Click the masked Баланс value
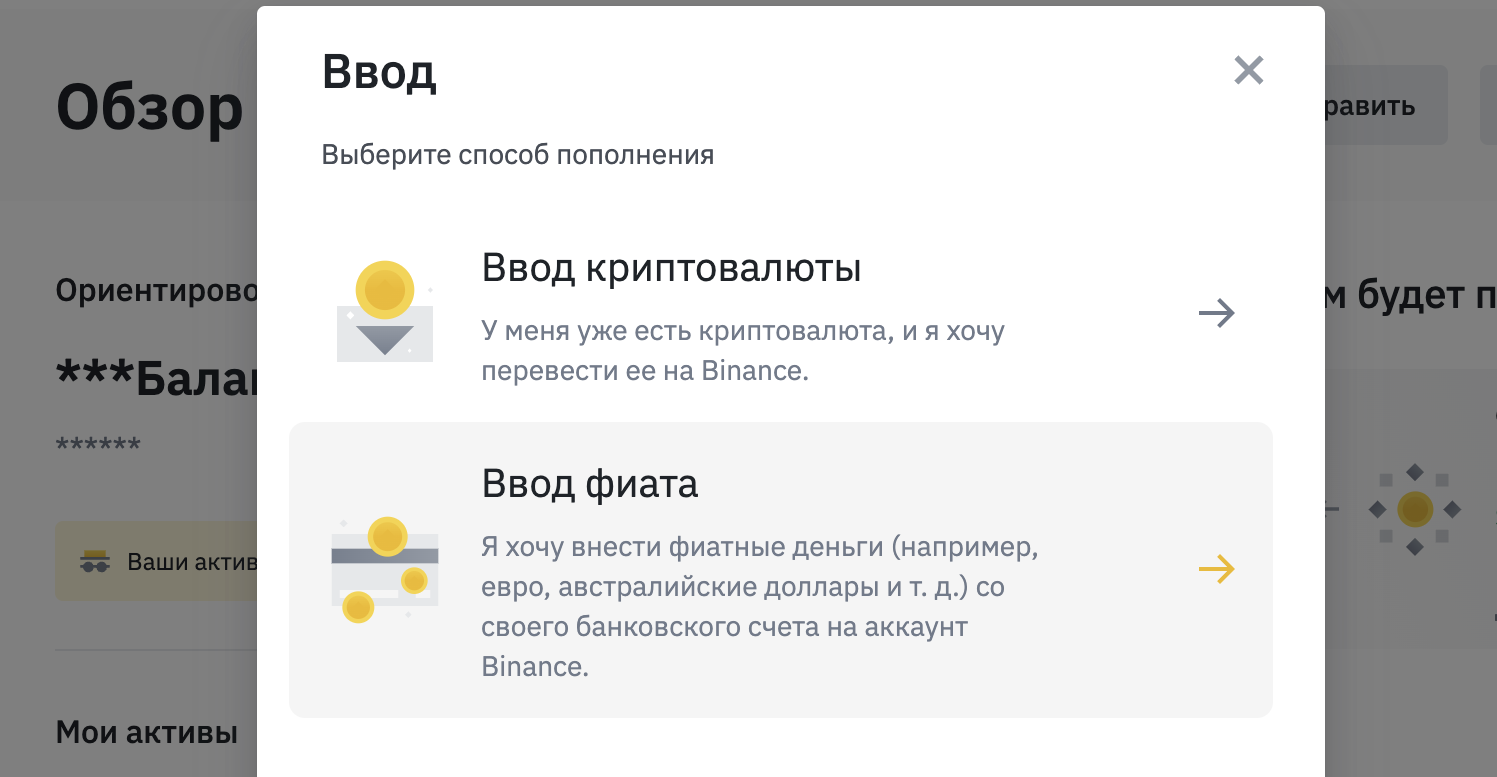The height and width of the screenshot is (777, 1497). click(156, 377)
